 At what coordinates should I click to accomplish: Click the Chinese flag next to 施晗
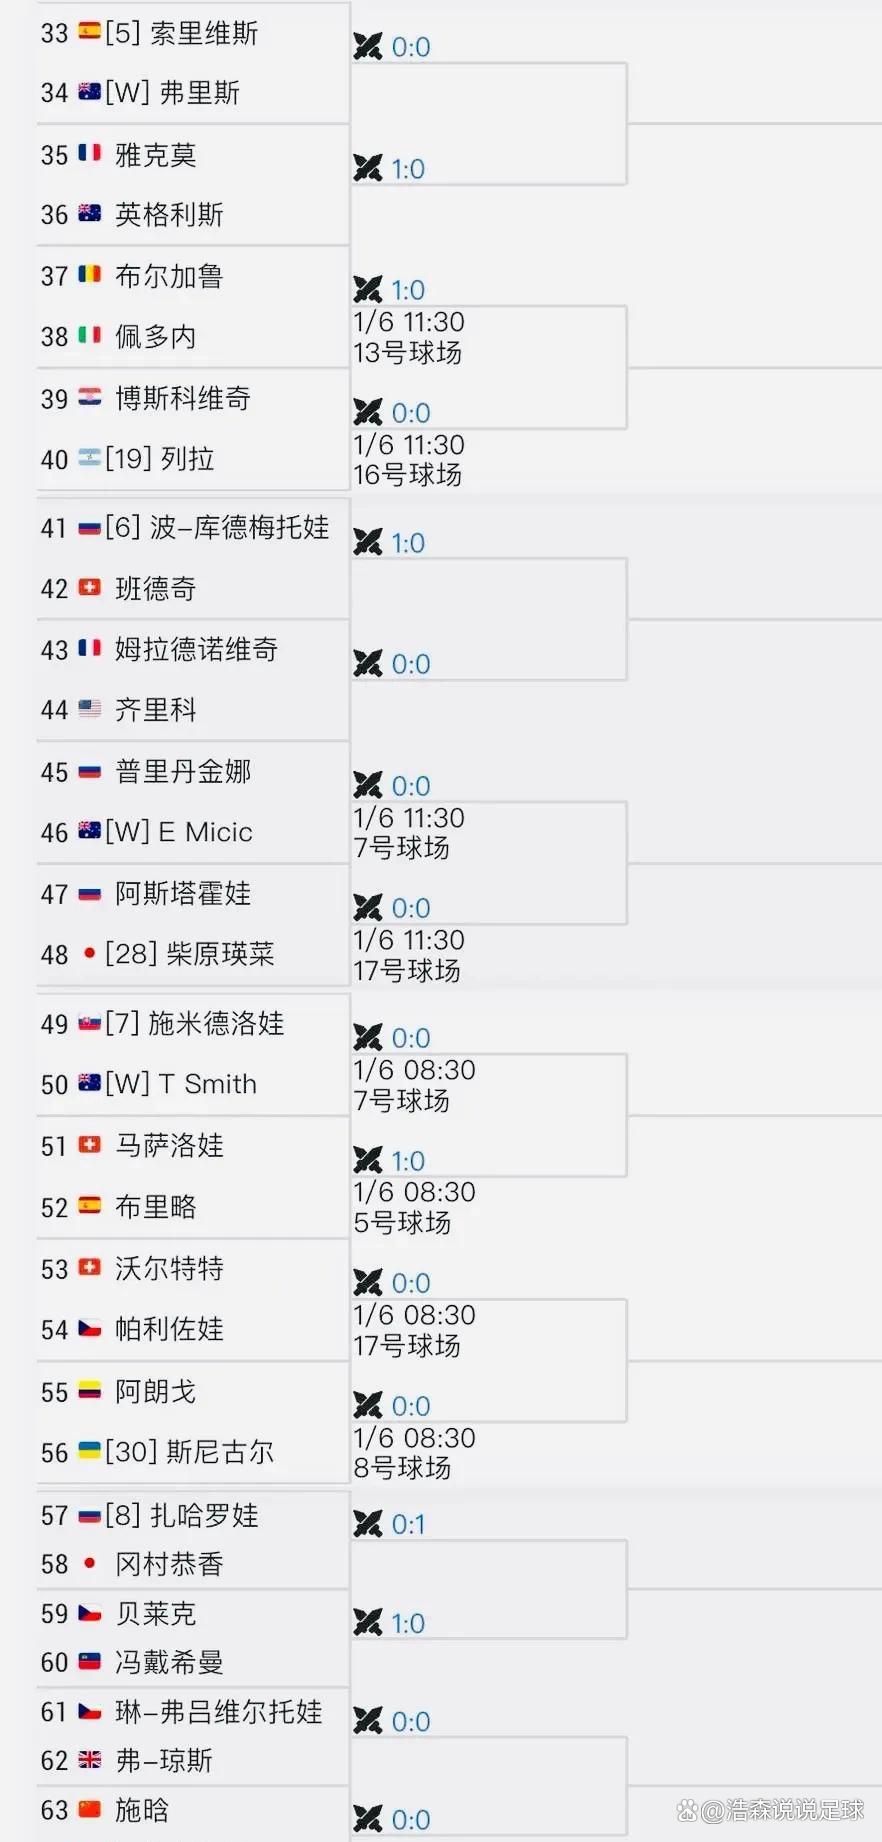pos(90,1809)
